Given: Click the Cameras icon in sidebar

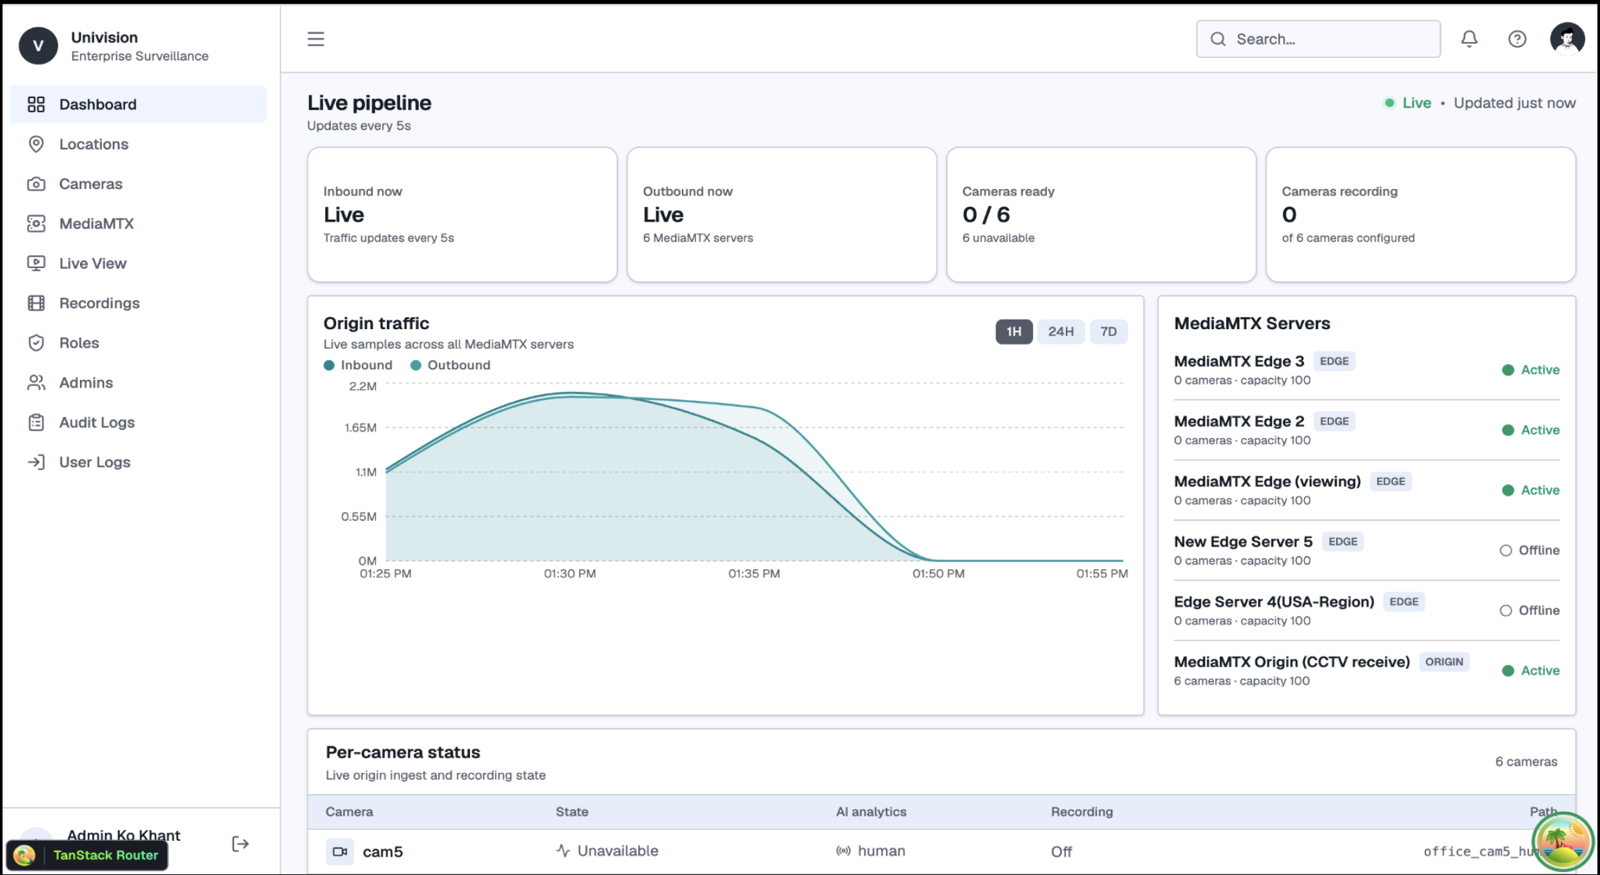Looking at the screenshot, I should coord(36,184).
